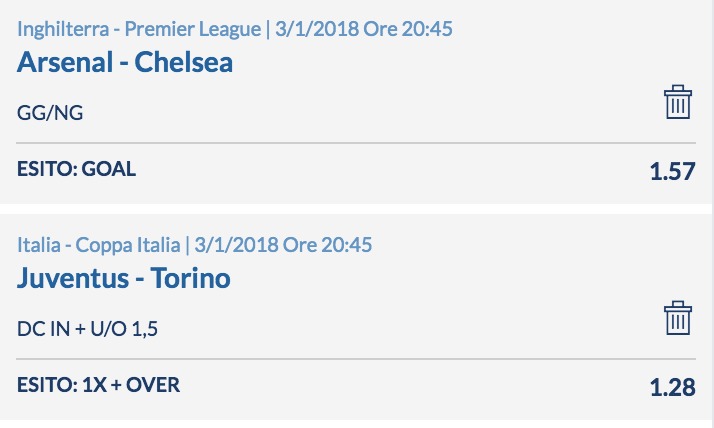Click the Arsenal team name
The height and width of the screenshot is (428, 714).
(x=65, y=62)
